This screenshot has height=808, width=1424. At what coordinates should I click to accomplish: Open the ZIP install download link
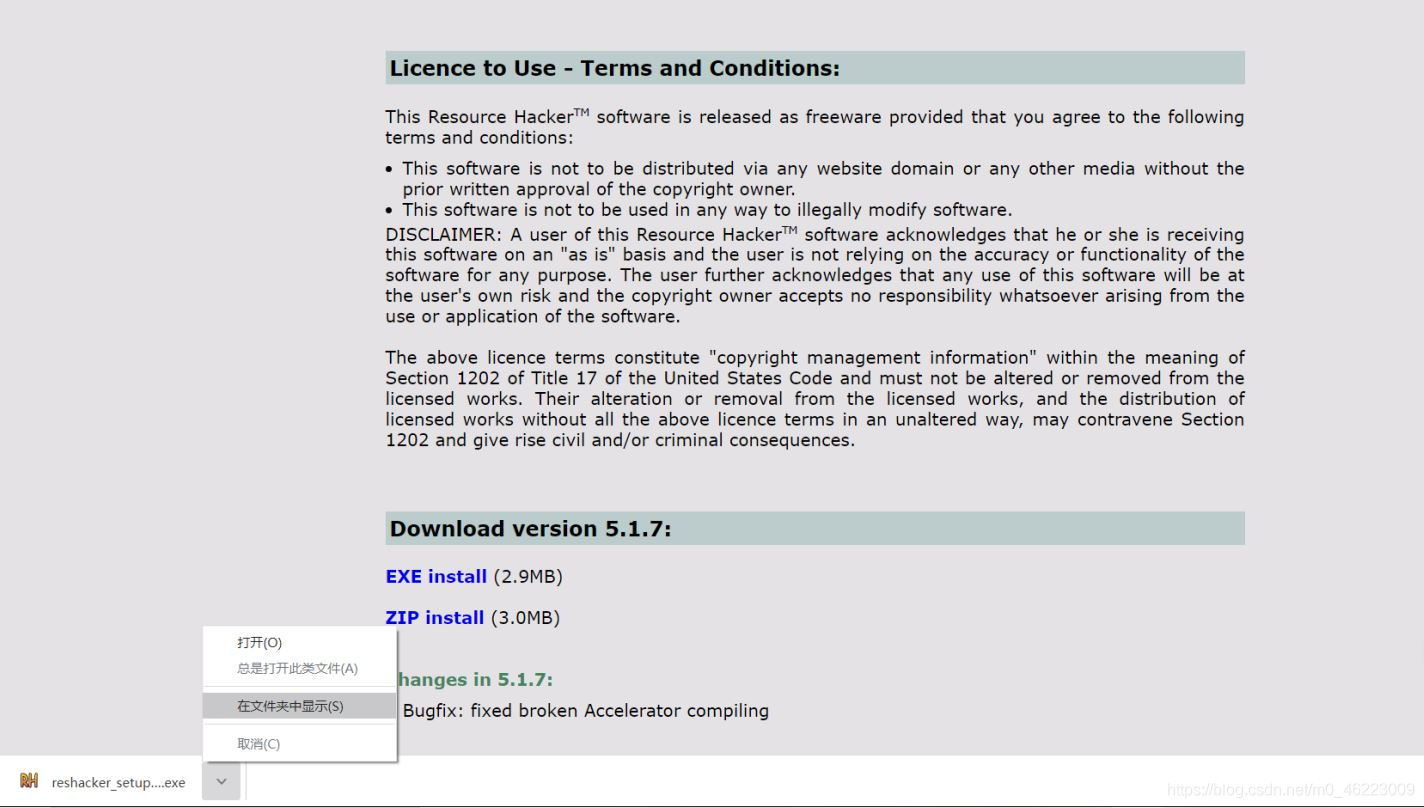[435, 618]
